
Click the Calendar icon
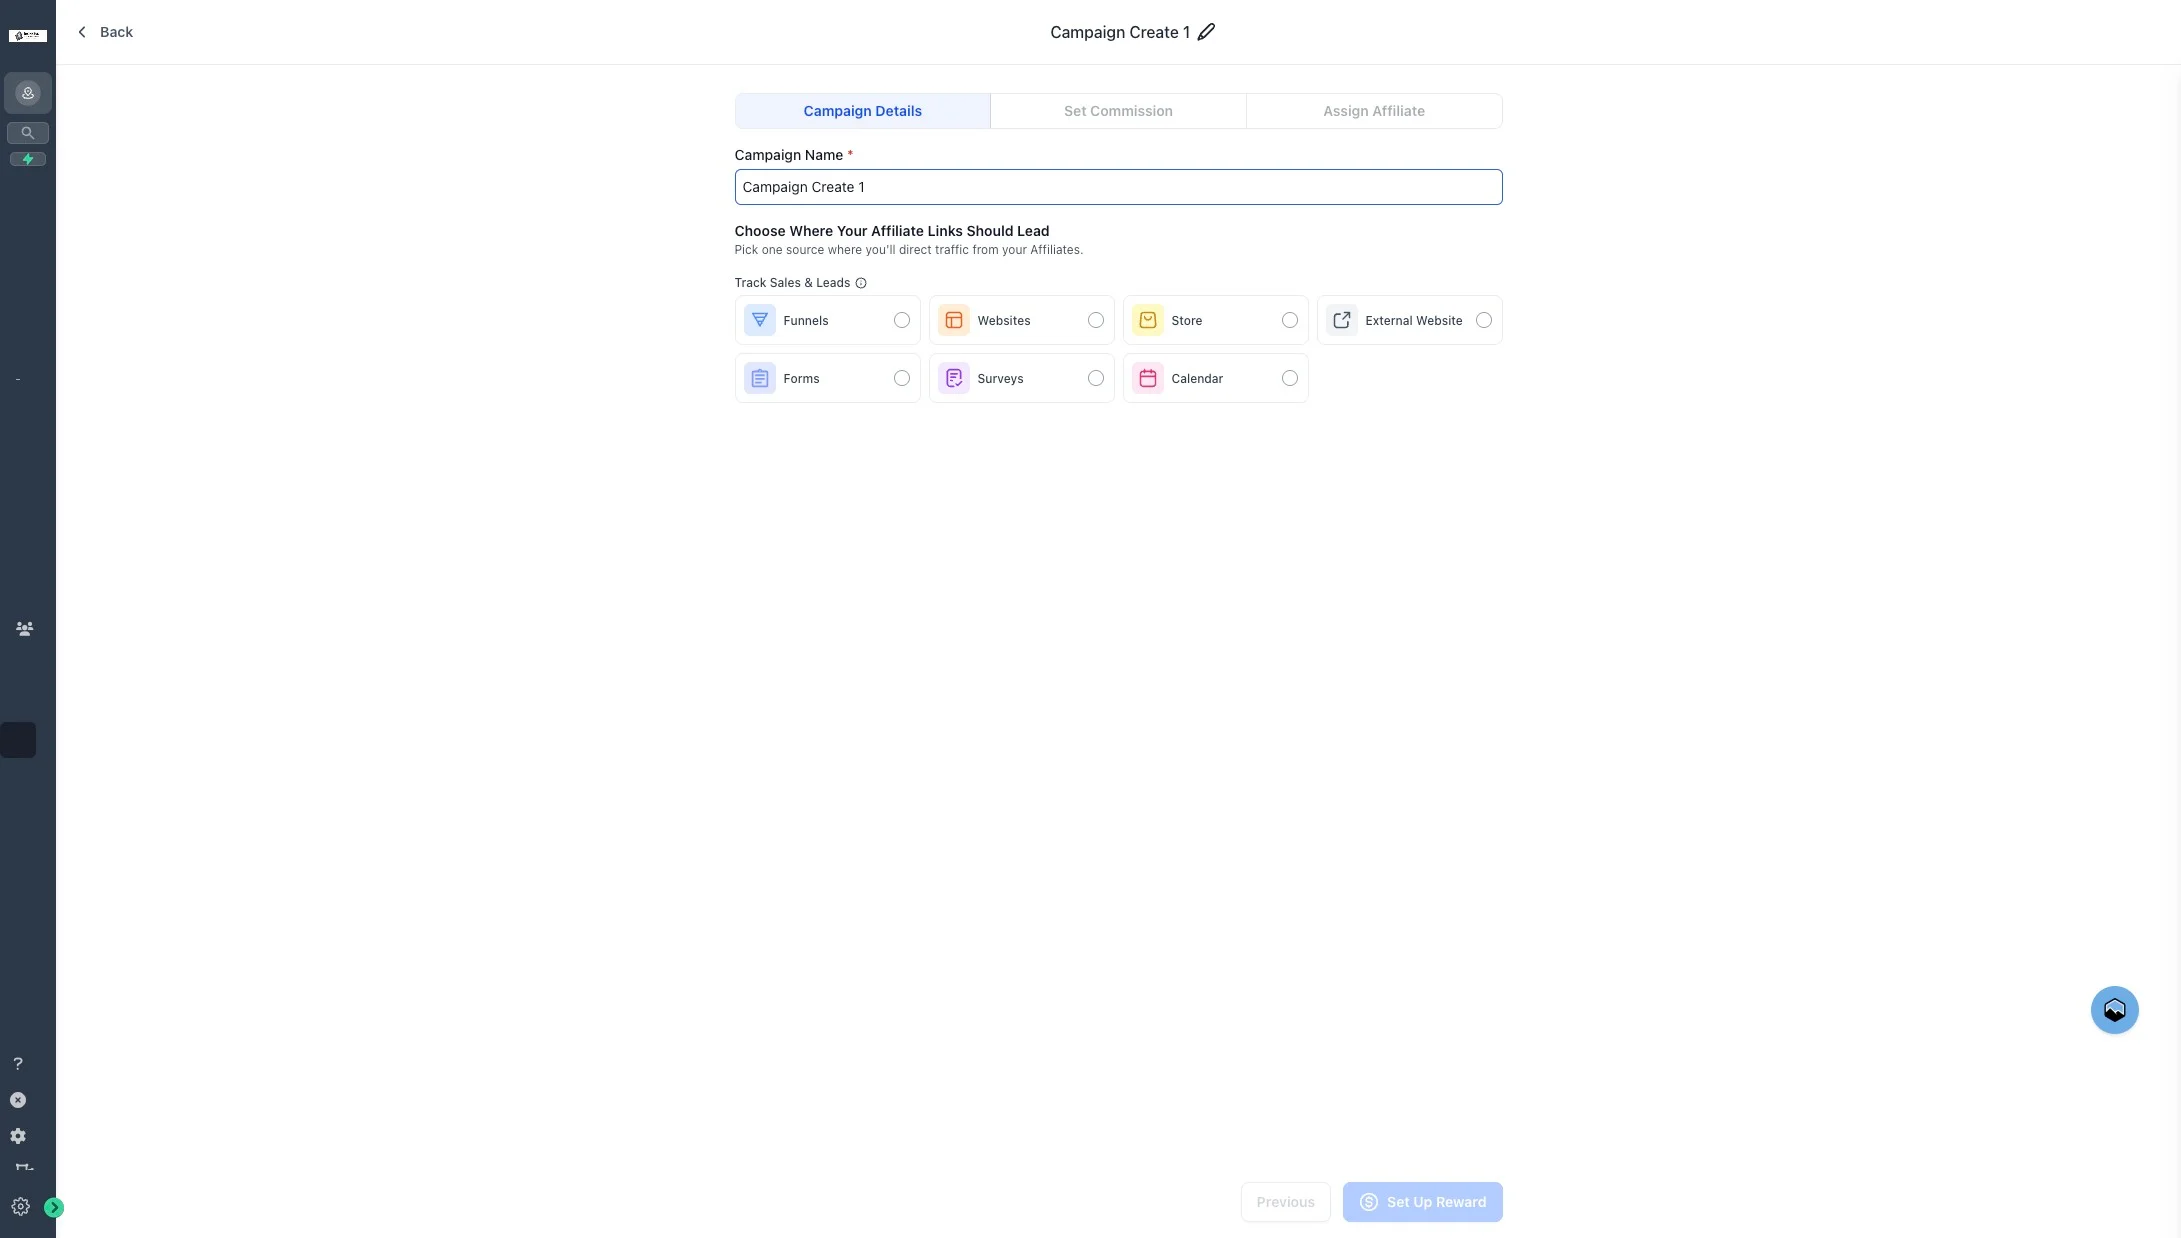point(1148,378)
